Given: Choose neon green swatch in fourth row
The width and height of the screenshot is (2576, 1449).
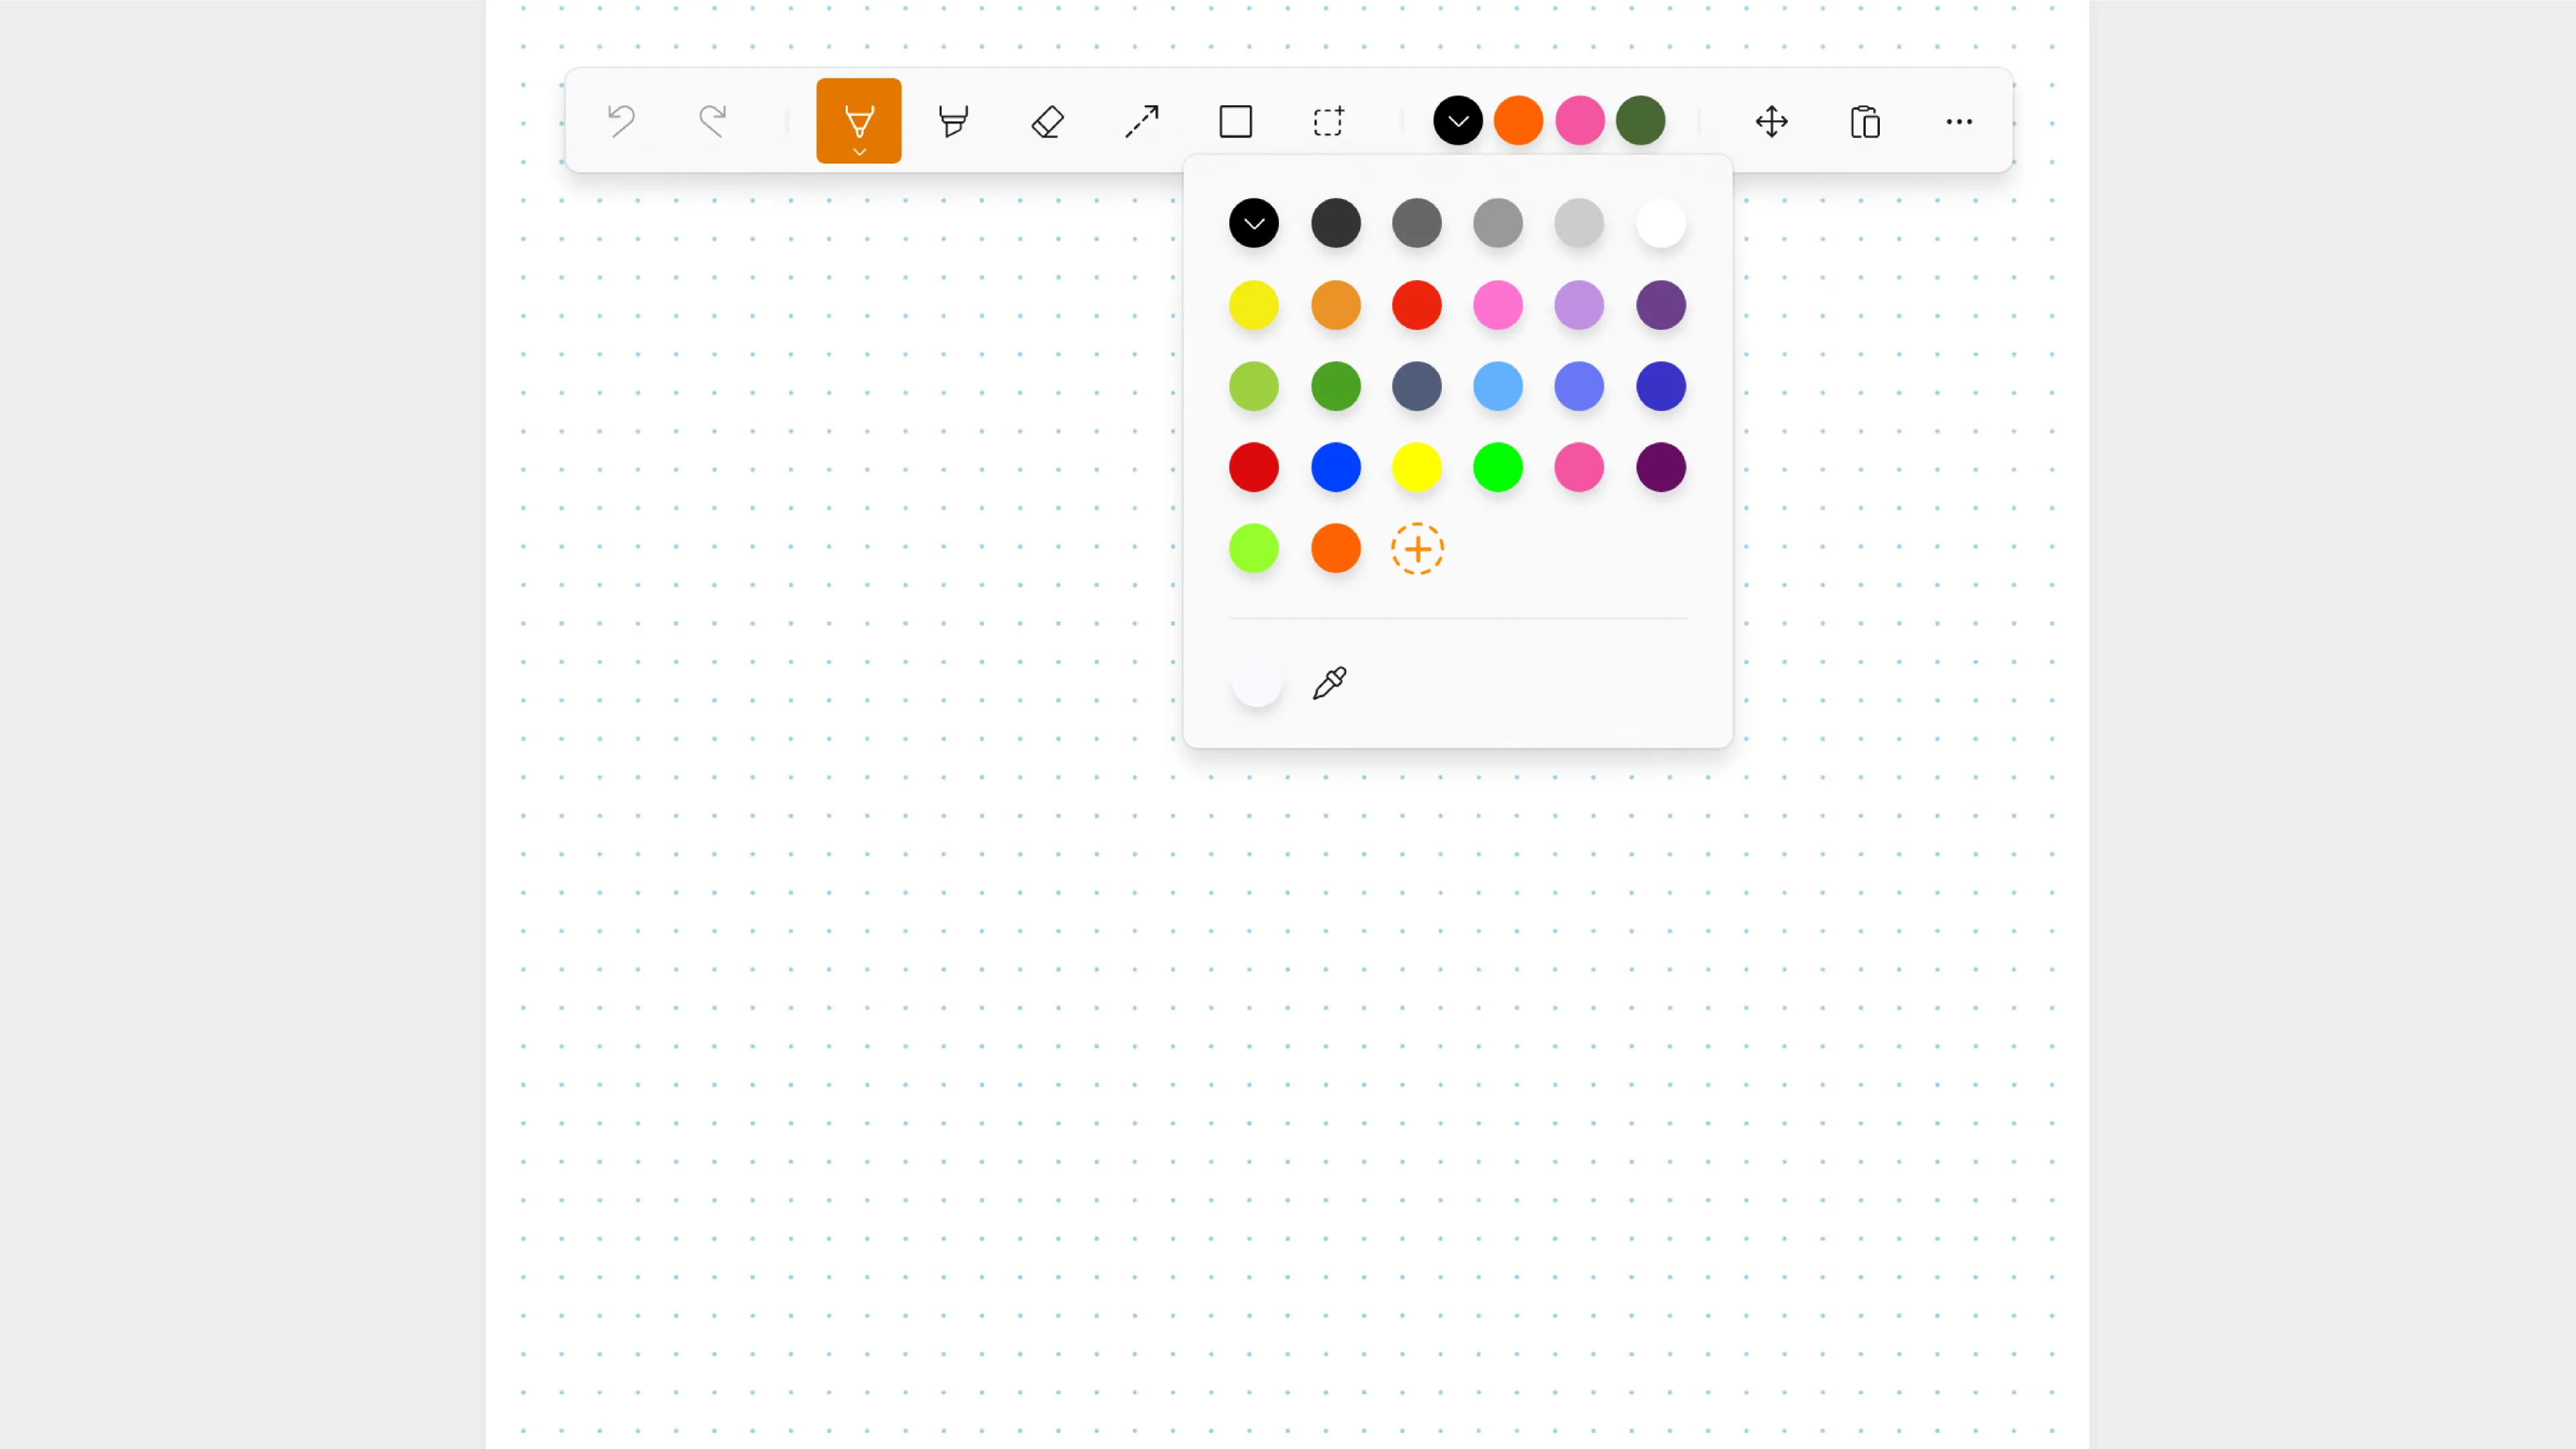Looking at the screenshot, I should click(x=1498, y=467).
